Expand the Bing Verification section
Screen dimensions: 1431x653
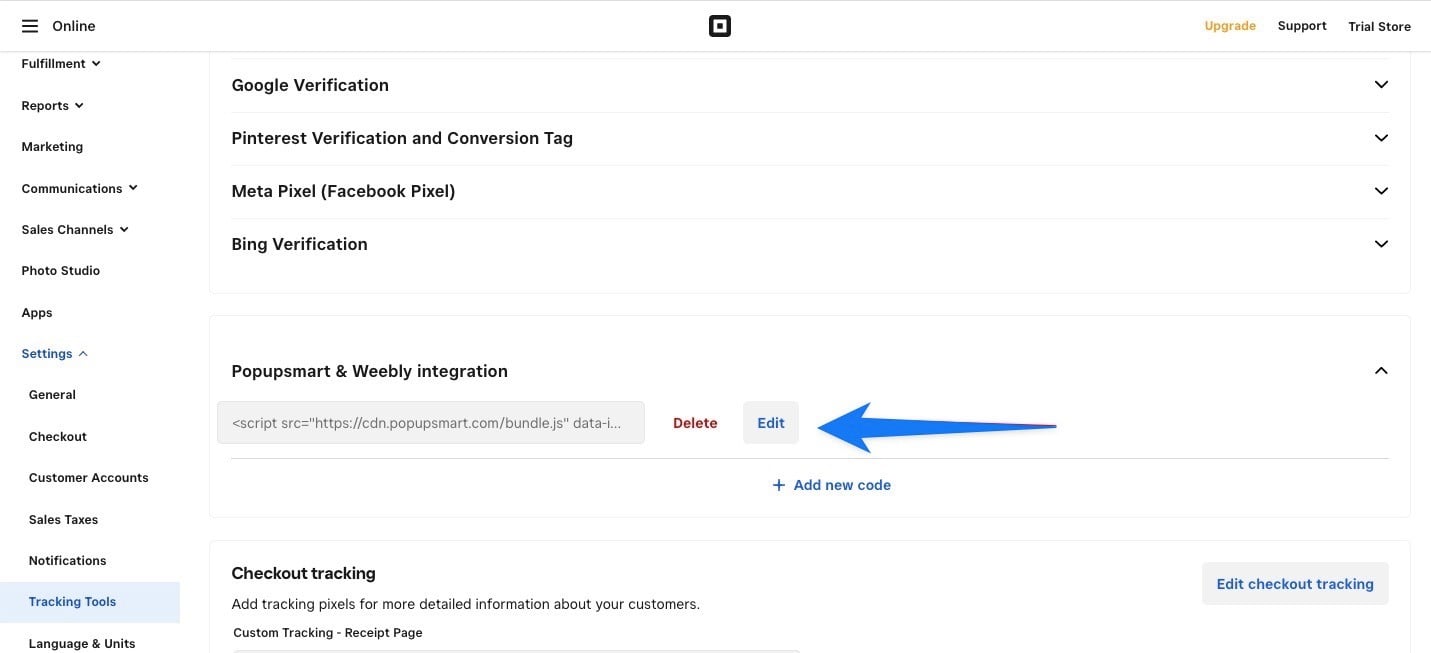click(1381, 244)
